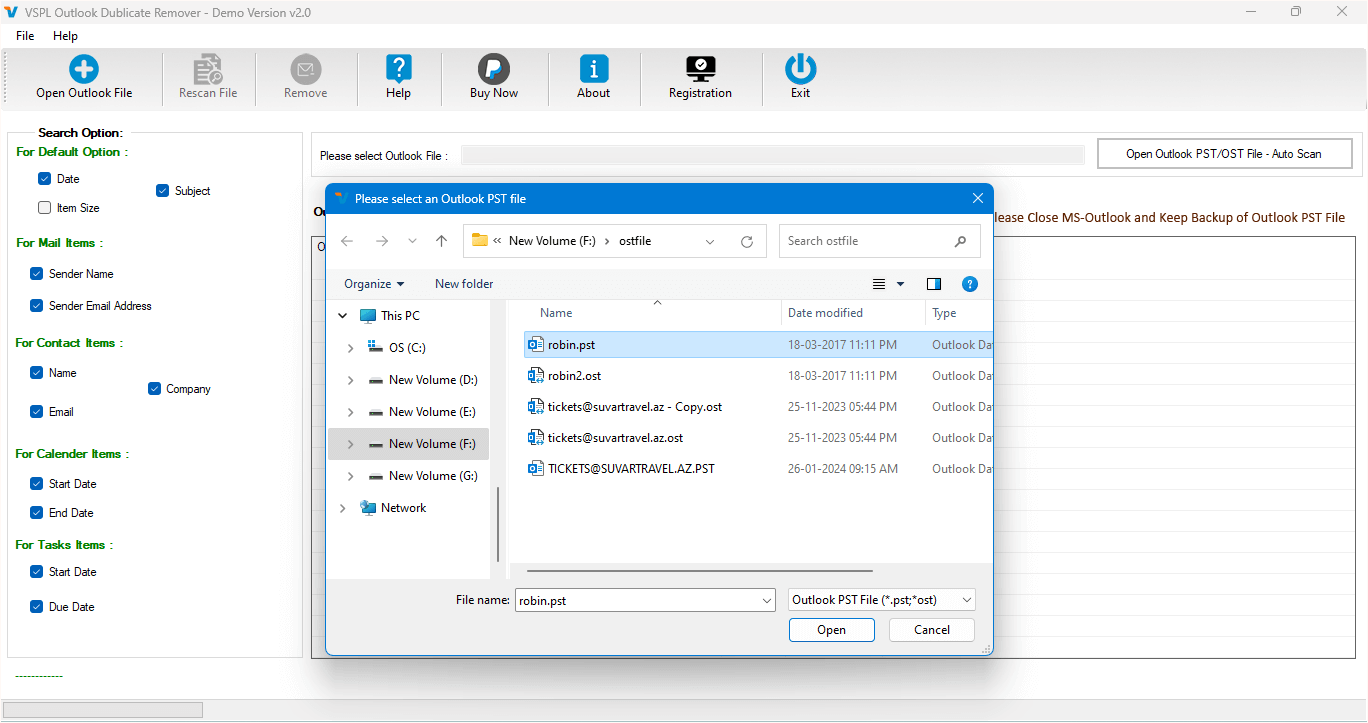Screen dimensions: 1368x723
Task: Click the tickets@suvartravel.az.ost file icon
Action: pyautogui.click(x=536, y=438)
